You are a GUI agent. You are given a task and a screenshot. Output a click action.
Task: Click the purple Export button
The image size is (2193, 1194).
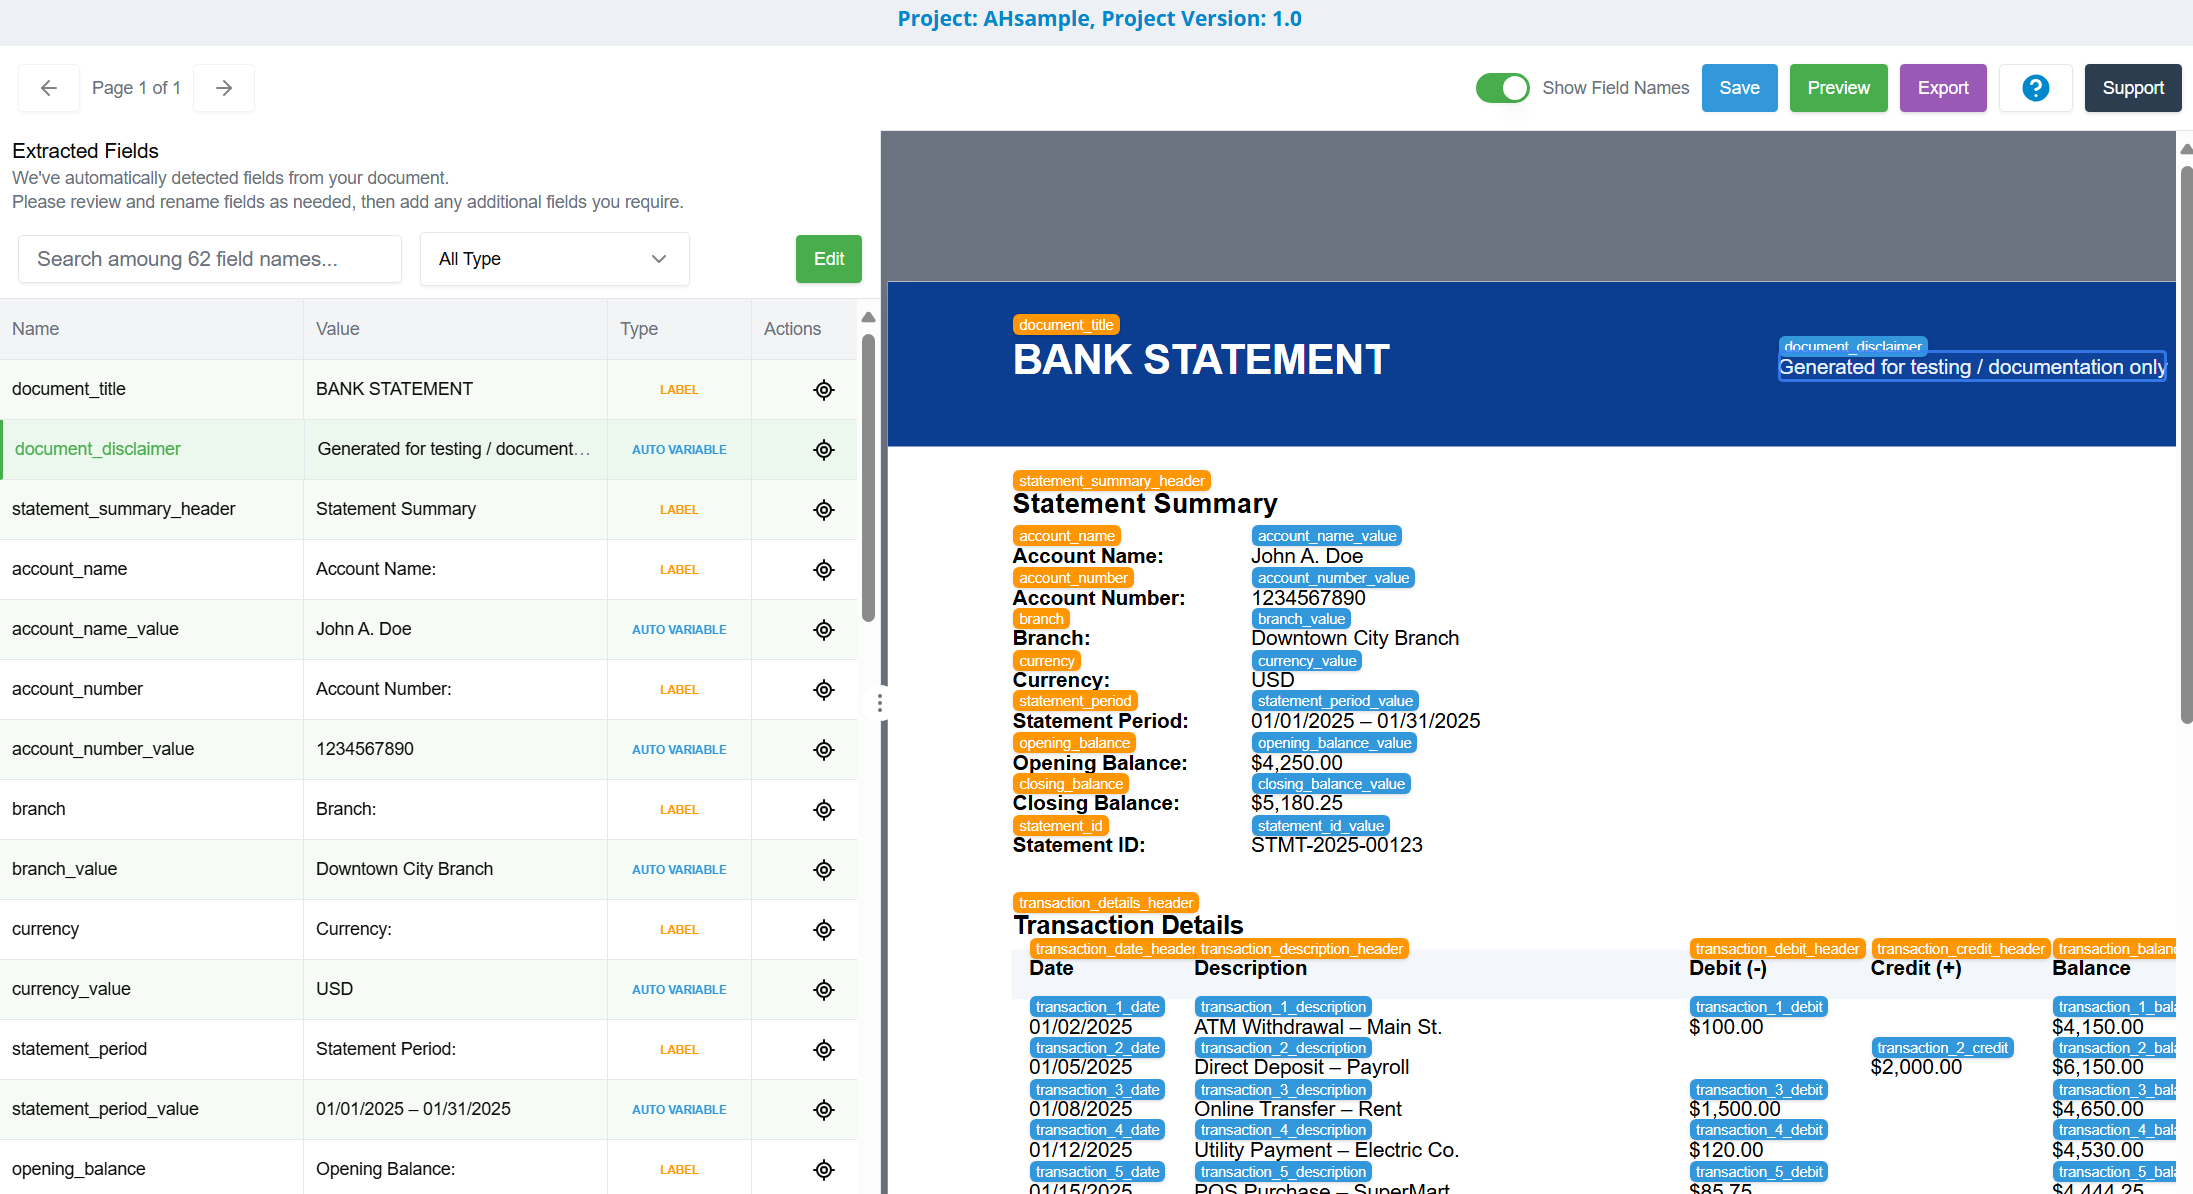pos(1942,88)
